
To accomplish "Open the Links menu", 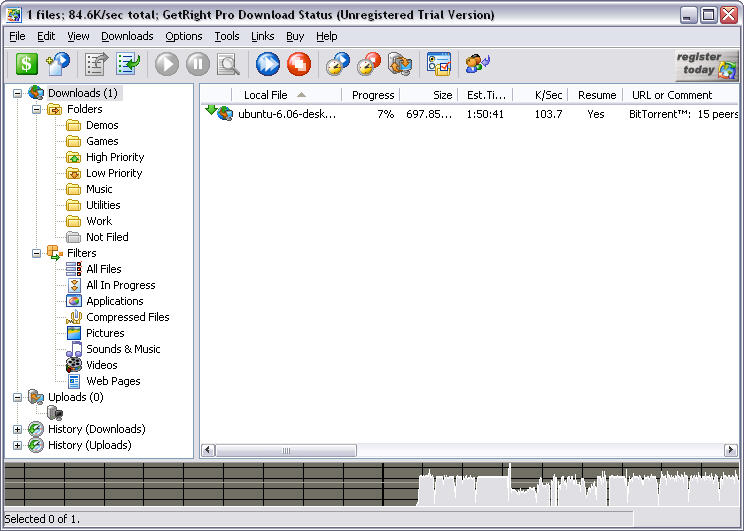I will coord(262,36).
